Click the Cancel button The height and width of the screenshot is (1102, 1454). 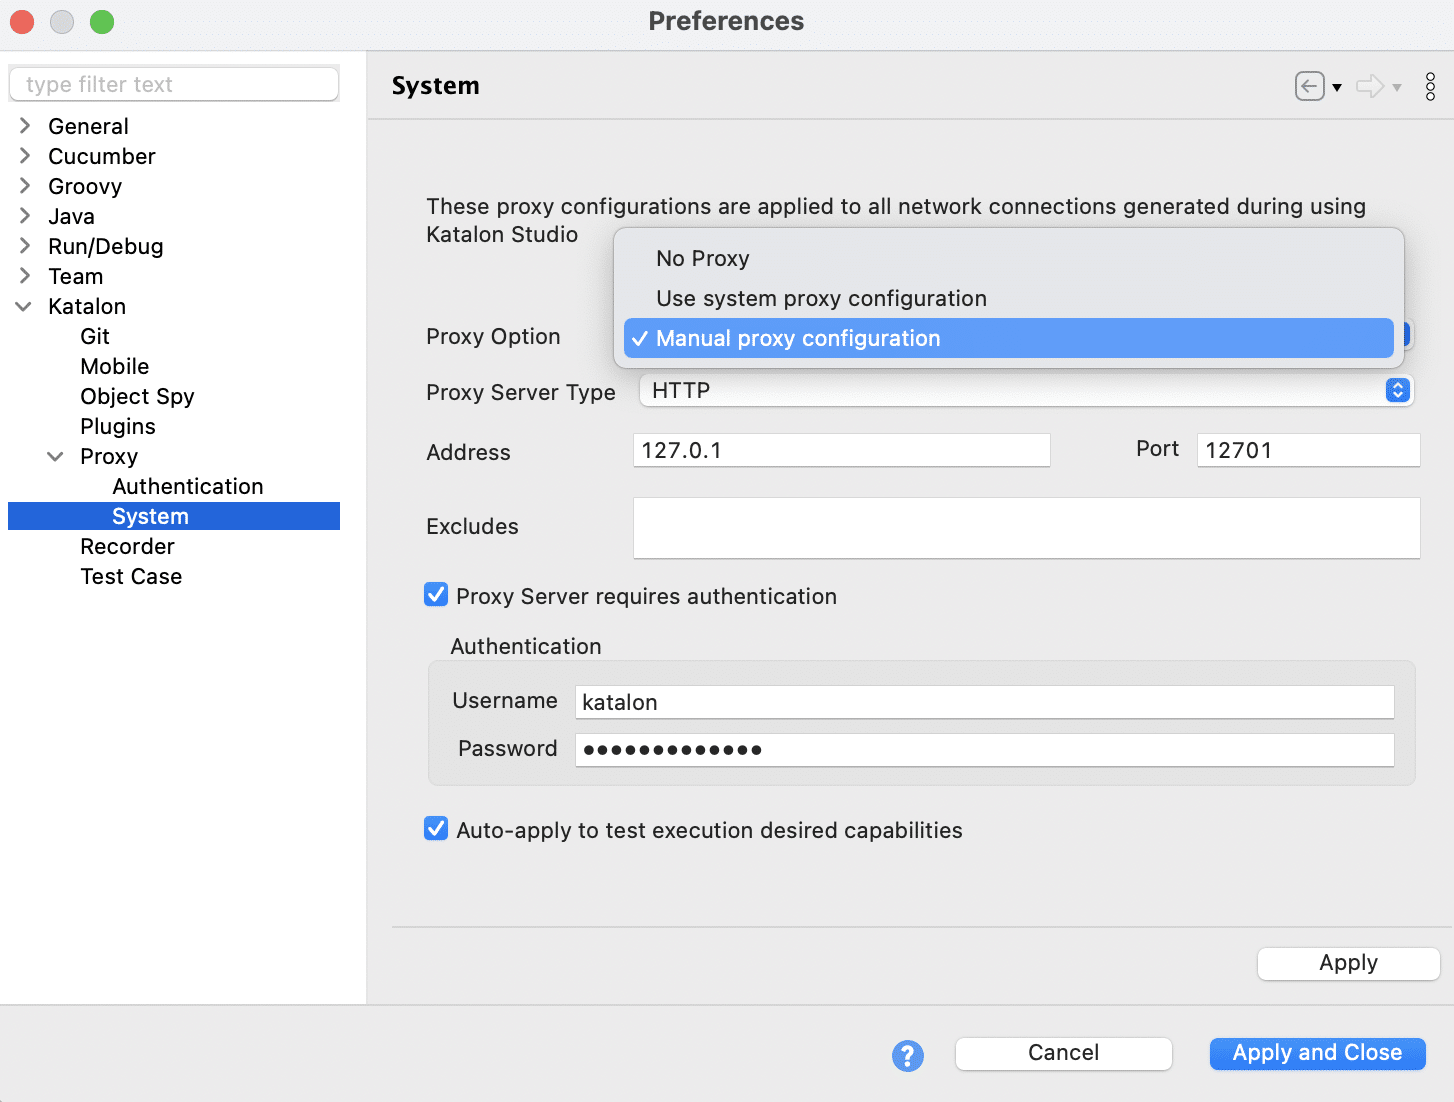1063,1053
